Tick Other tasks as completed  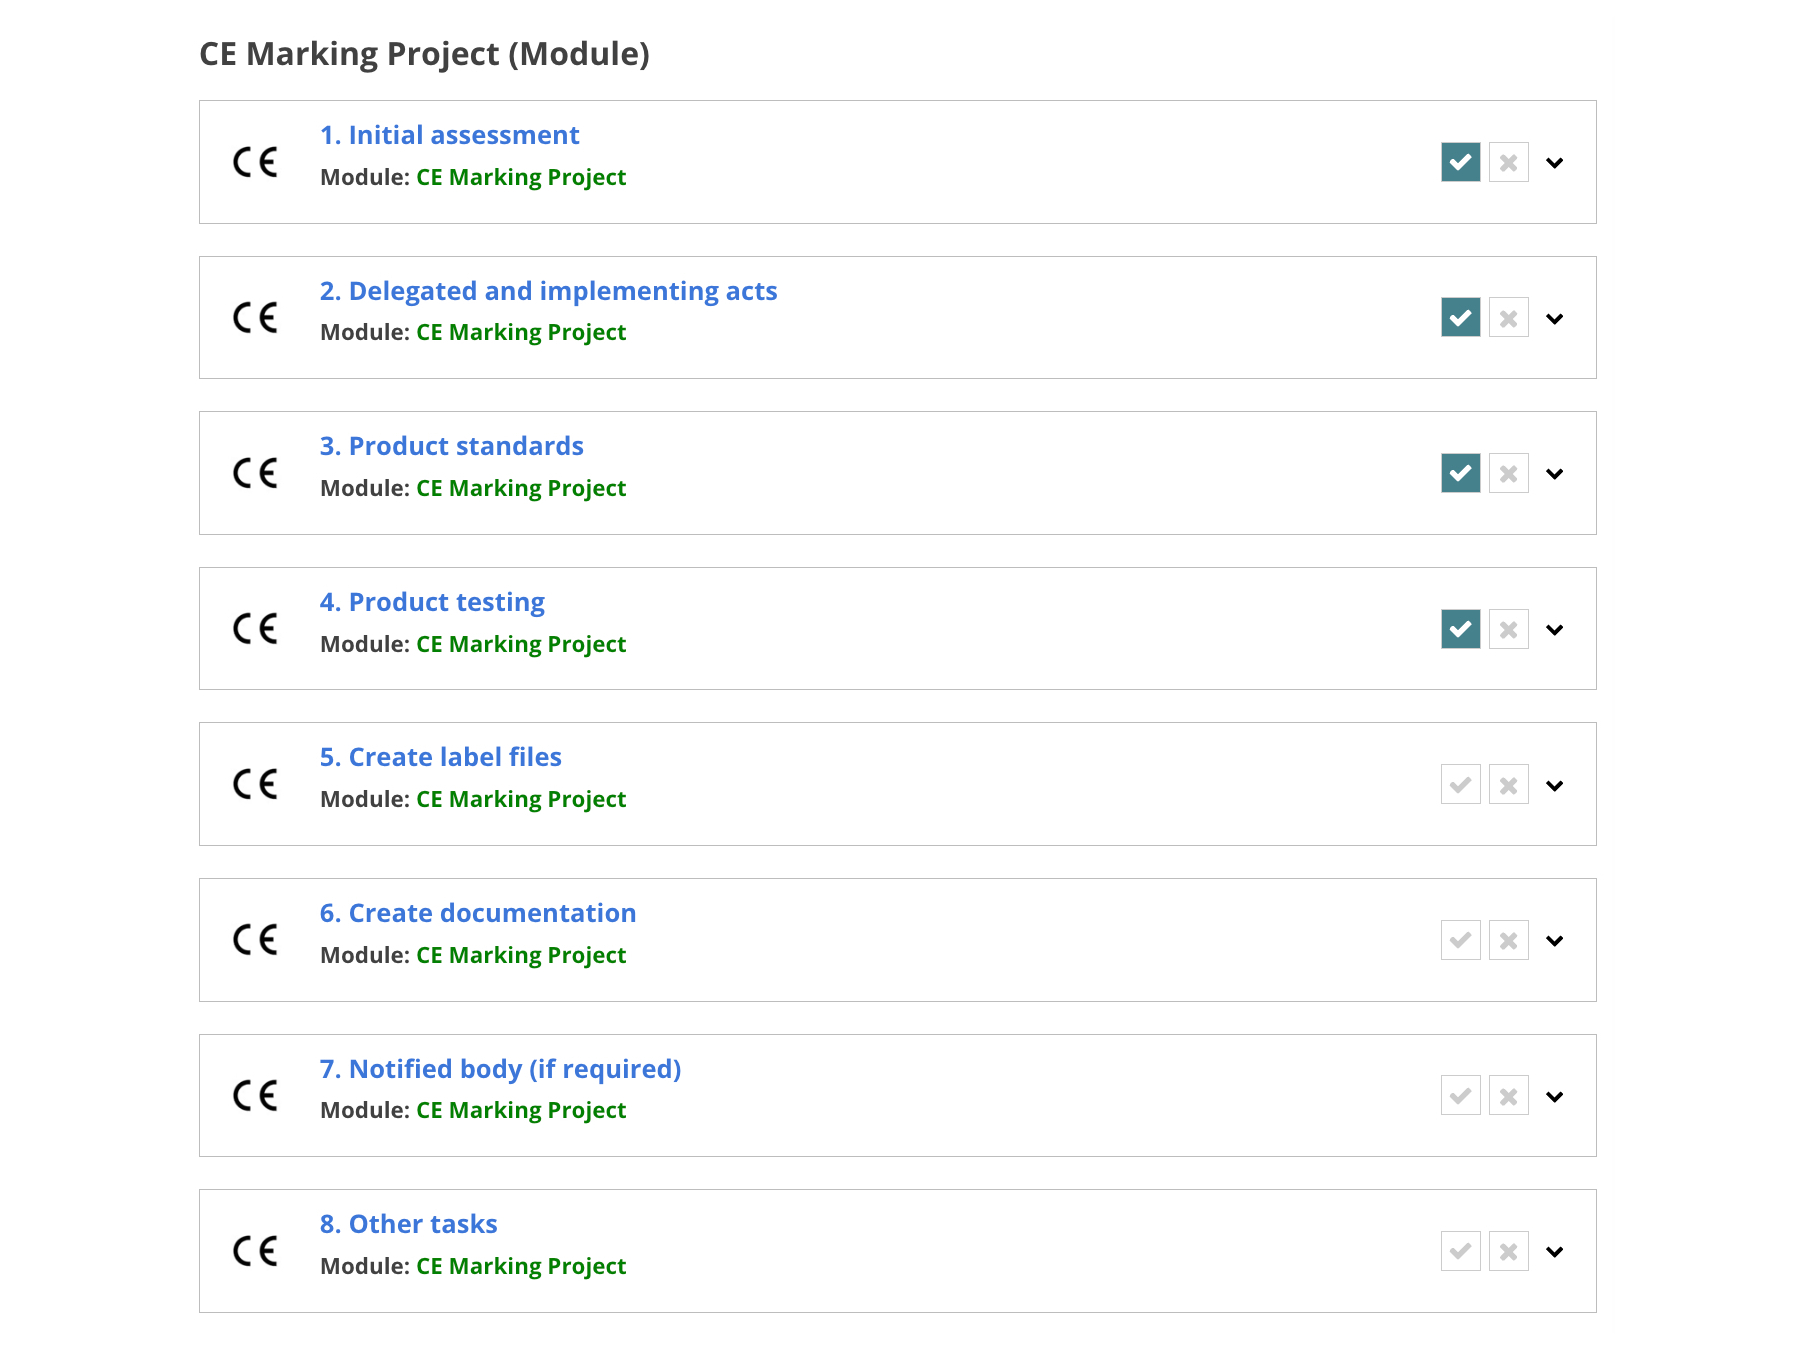[1461, 1251]
